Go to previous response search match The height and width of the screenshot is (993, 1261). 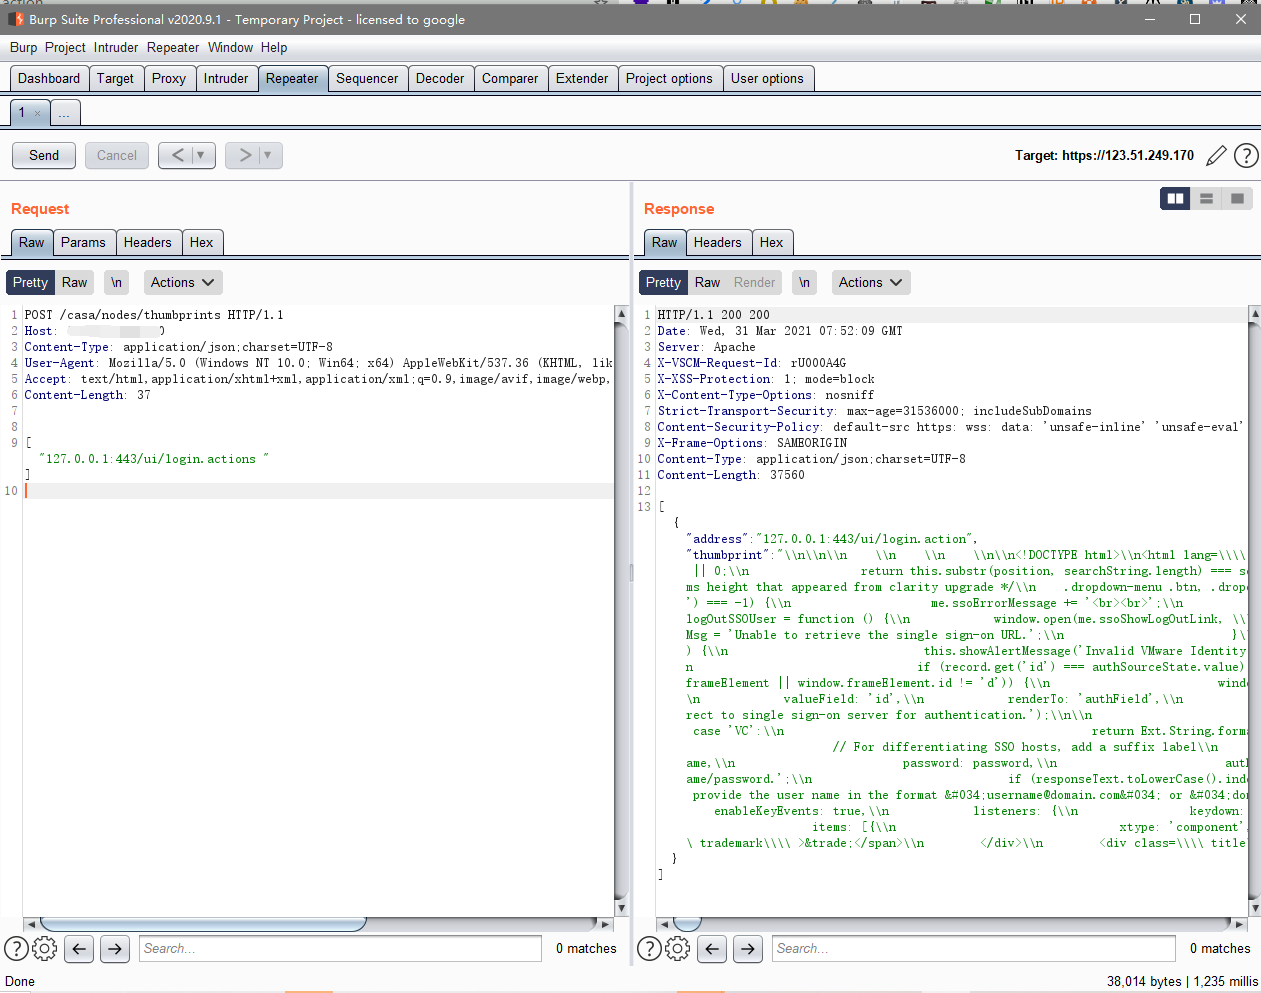(712, 948)
